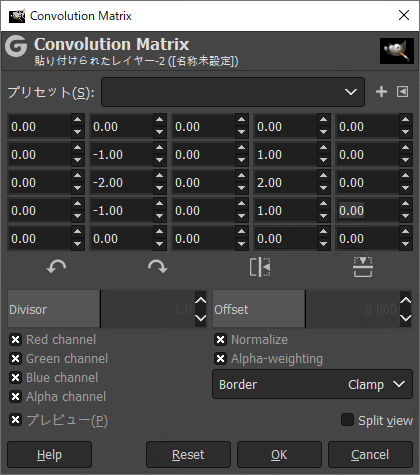Disable the Normalize checkbox
Image resolution: width=420 pixels, height=475 pixels.
220,340
